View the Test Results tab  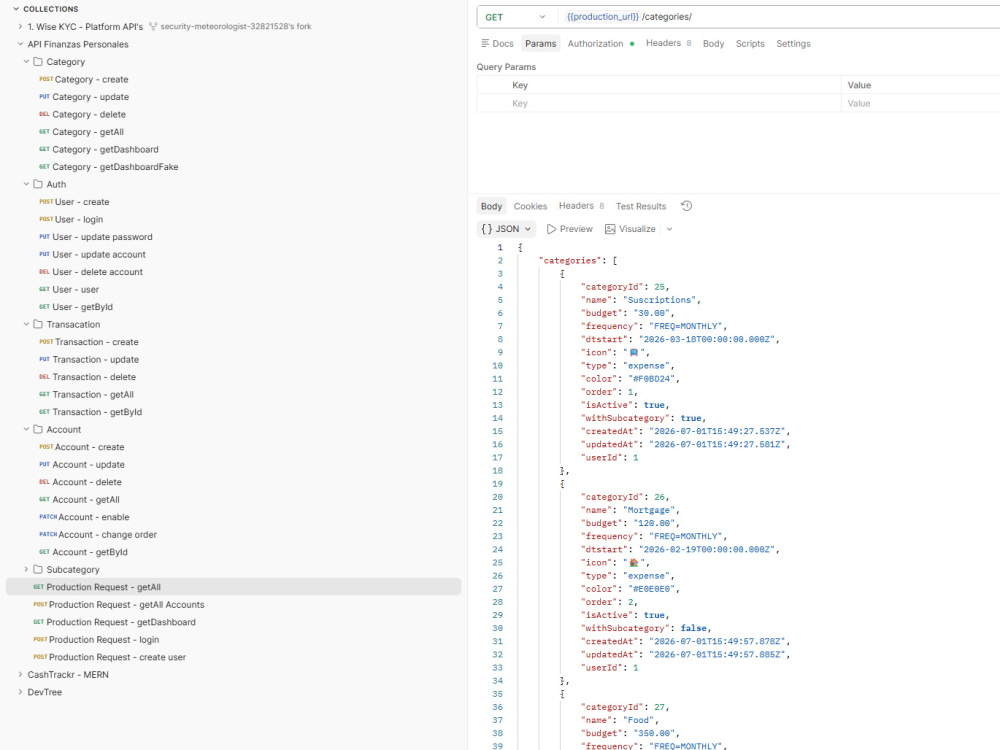[641, 206]
